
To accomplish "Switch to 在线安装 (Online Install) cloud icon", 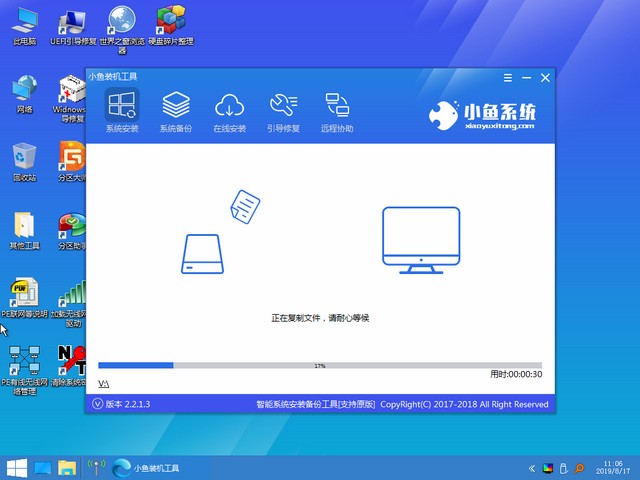I will click(229, 108).
